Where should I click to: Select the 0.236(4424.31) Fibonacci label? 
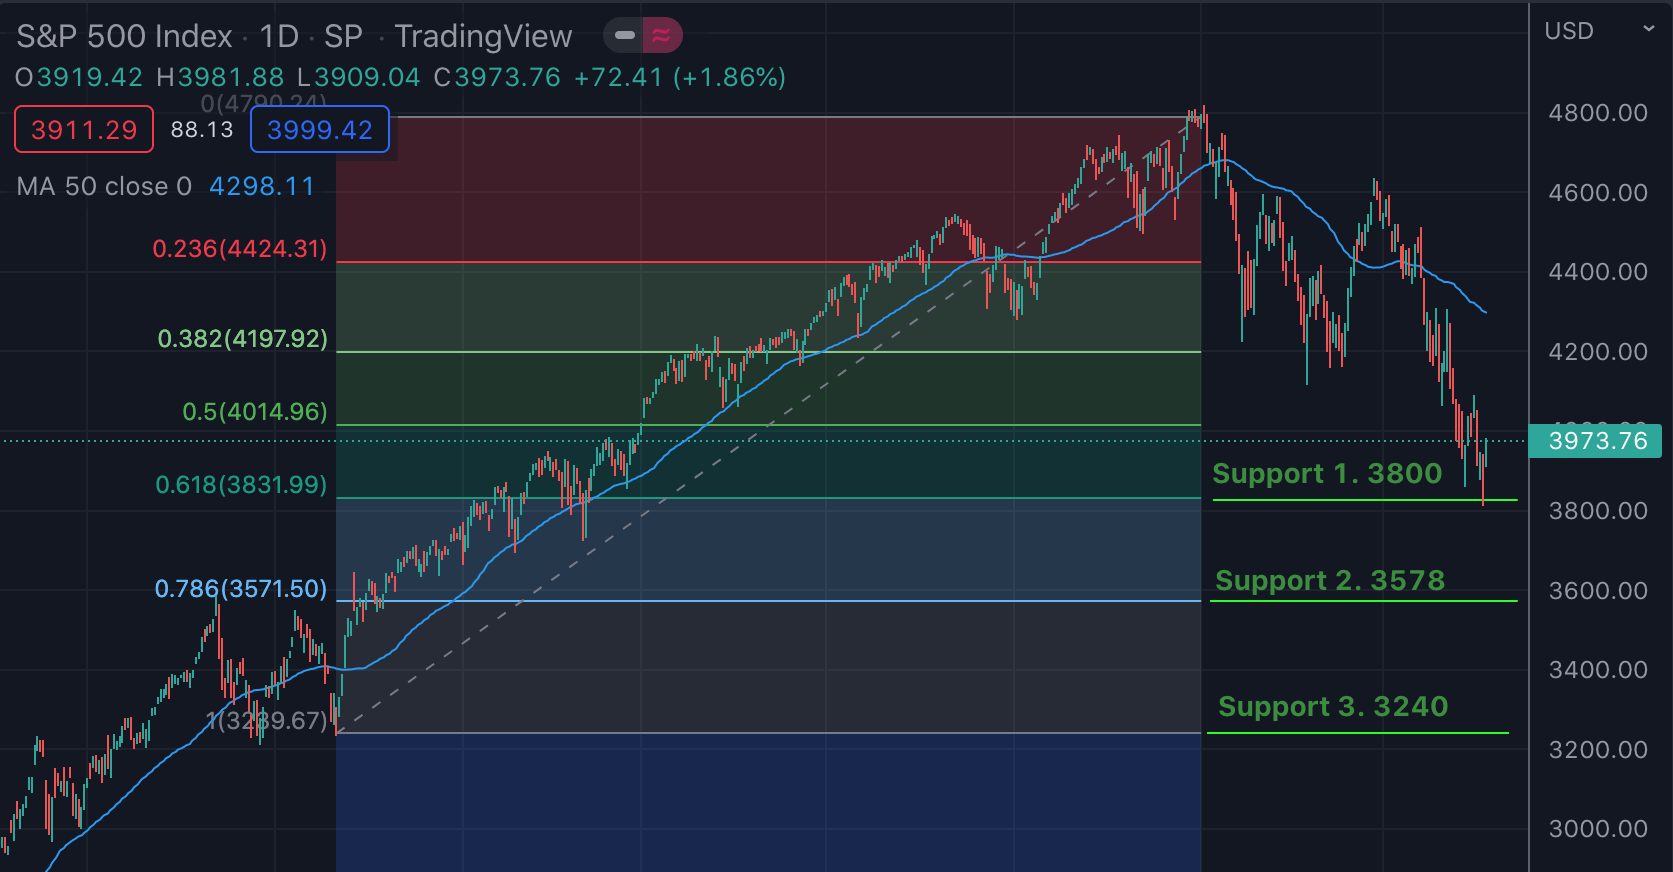point(240,249)
